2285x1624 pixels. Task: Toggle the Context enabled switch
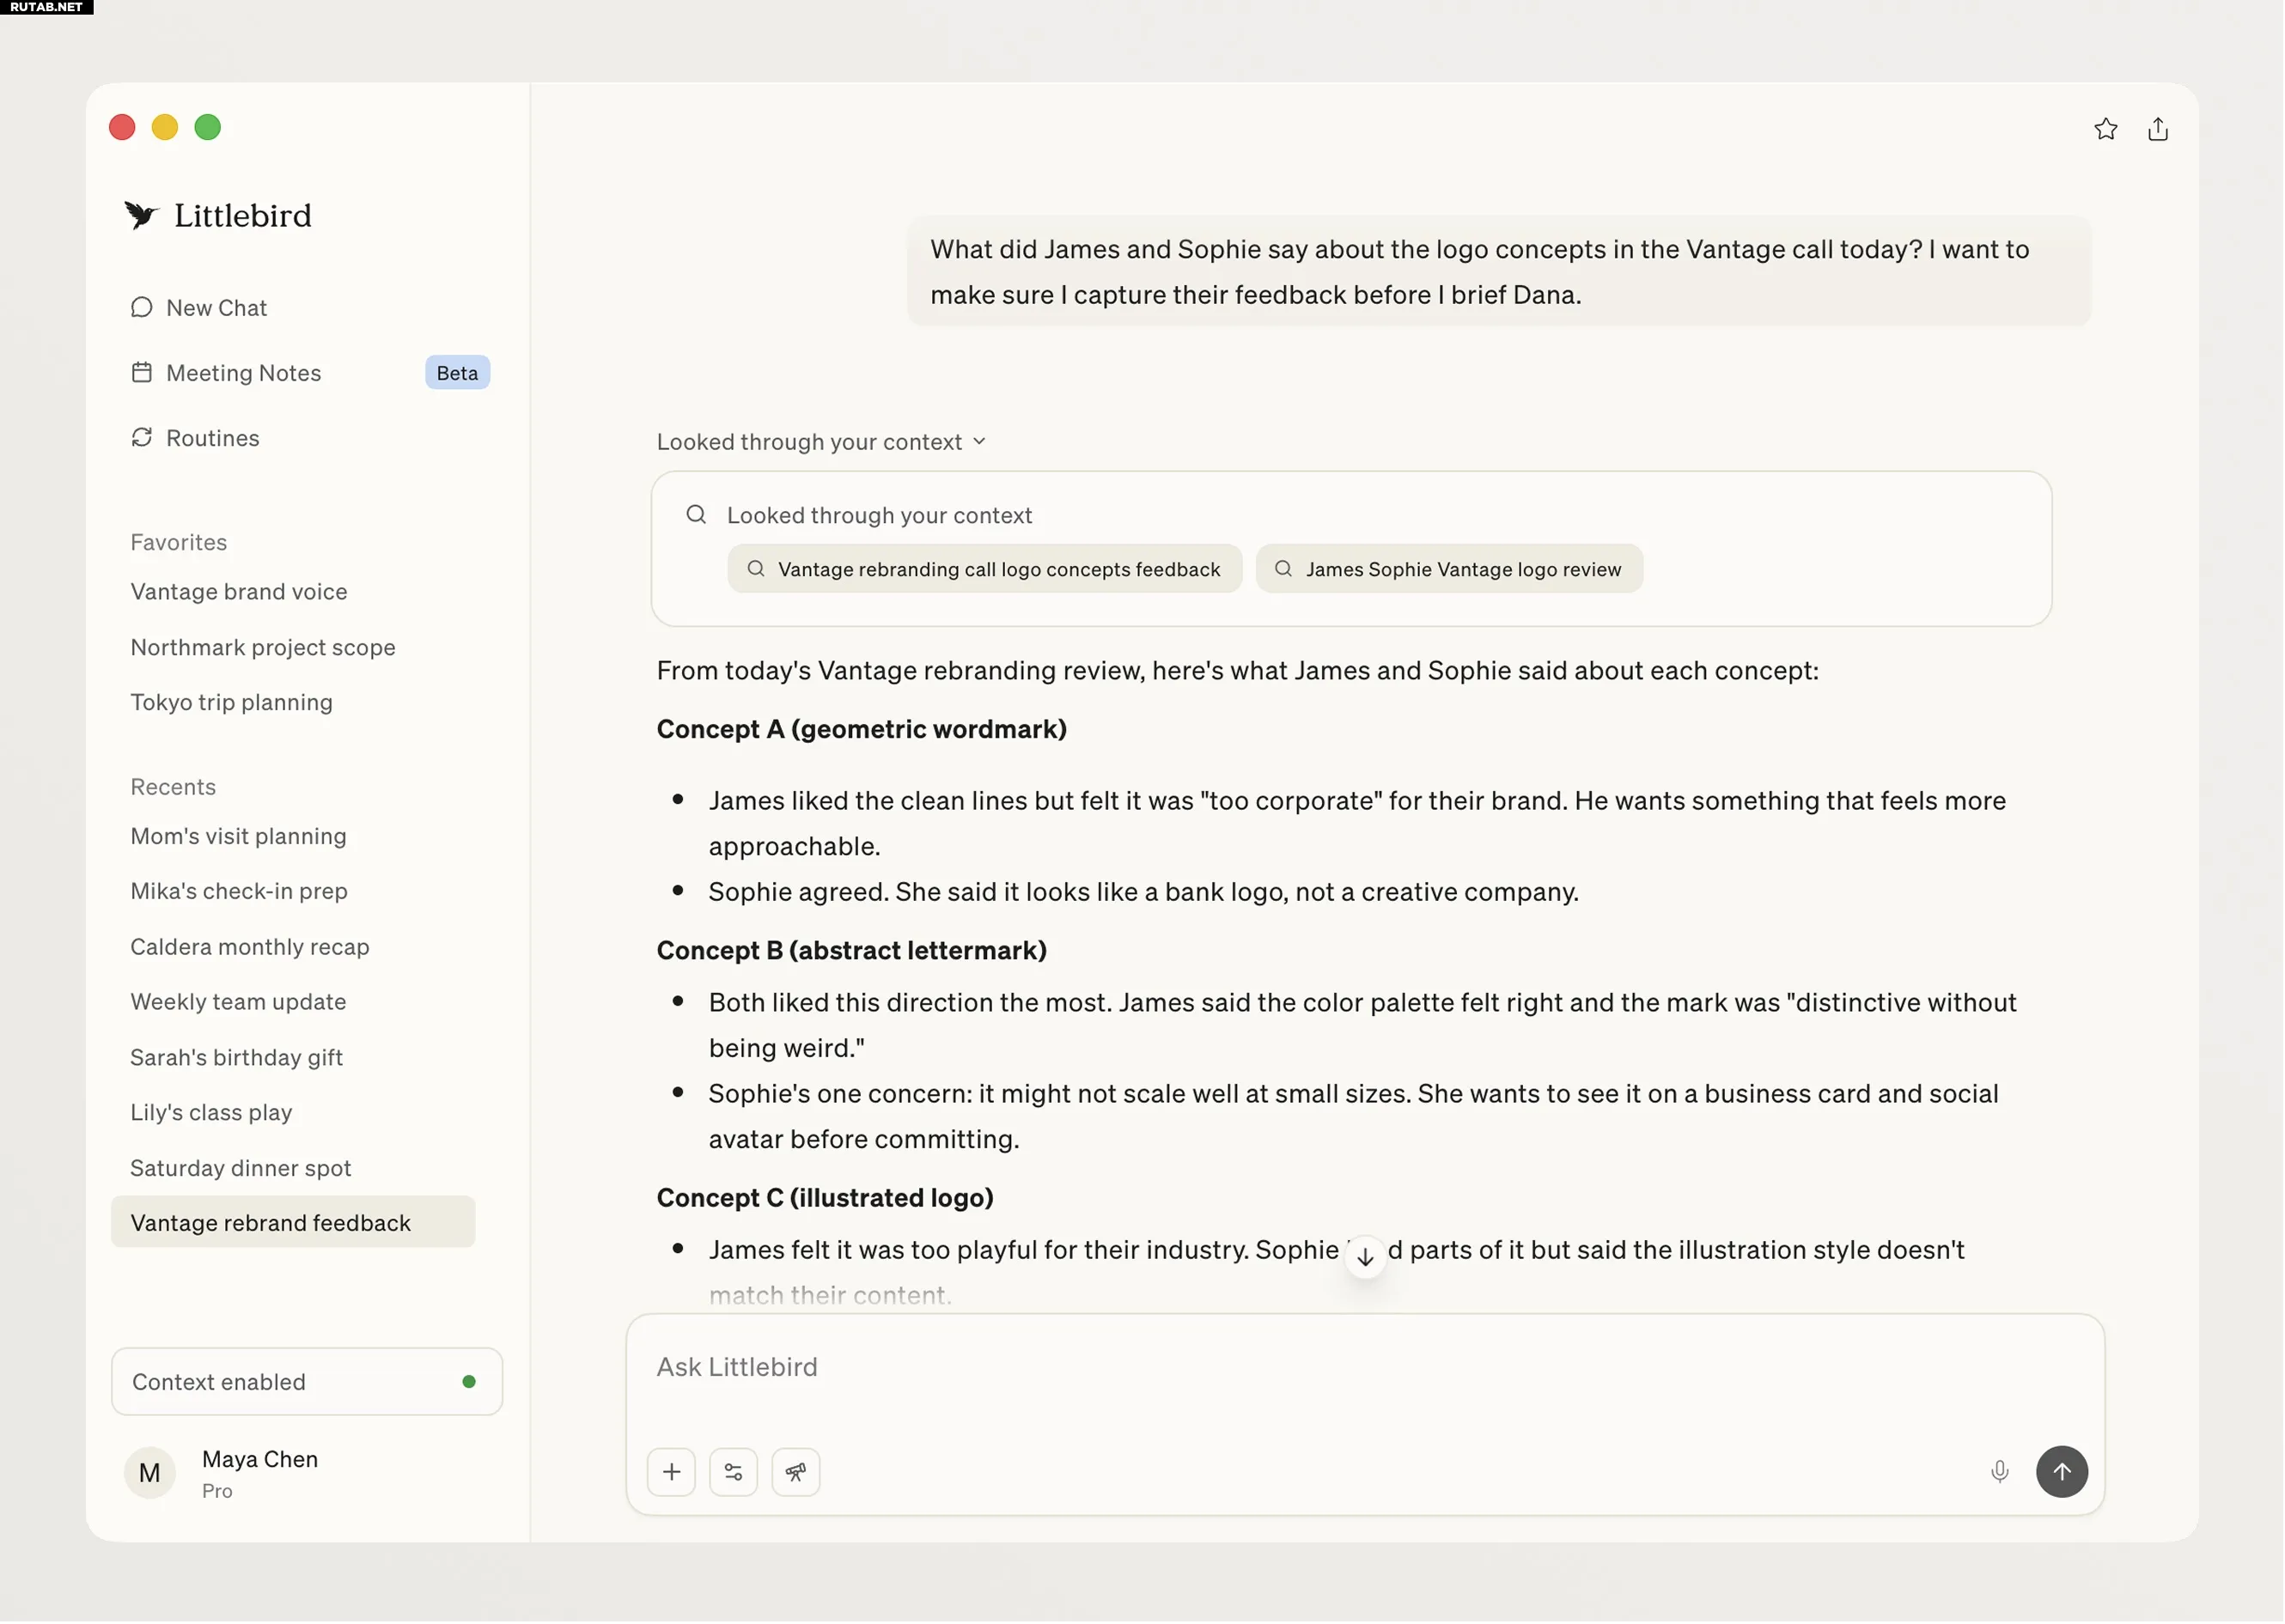point(307,1382)
